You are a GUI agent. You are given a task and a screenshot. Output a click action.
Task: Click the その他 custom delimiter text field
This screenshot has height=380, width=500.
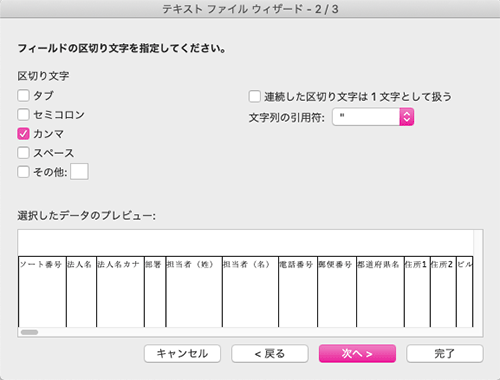(x=79, y=171)
